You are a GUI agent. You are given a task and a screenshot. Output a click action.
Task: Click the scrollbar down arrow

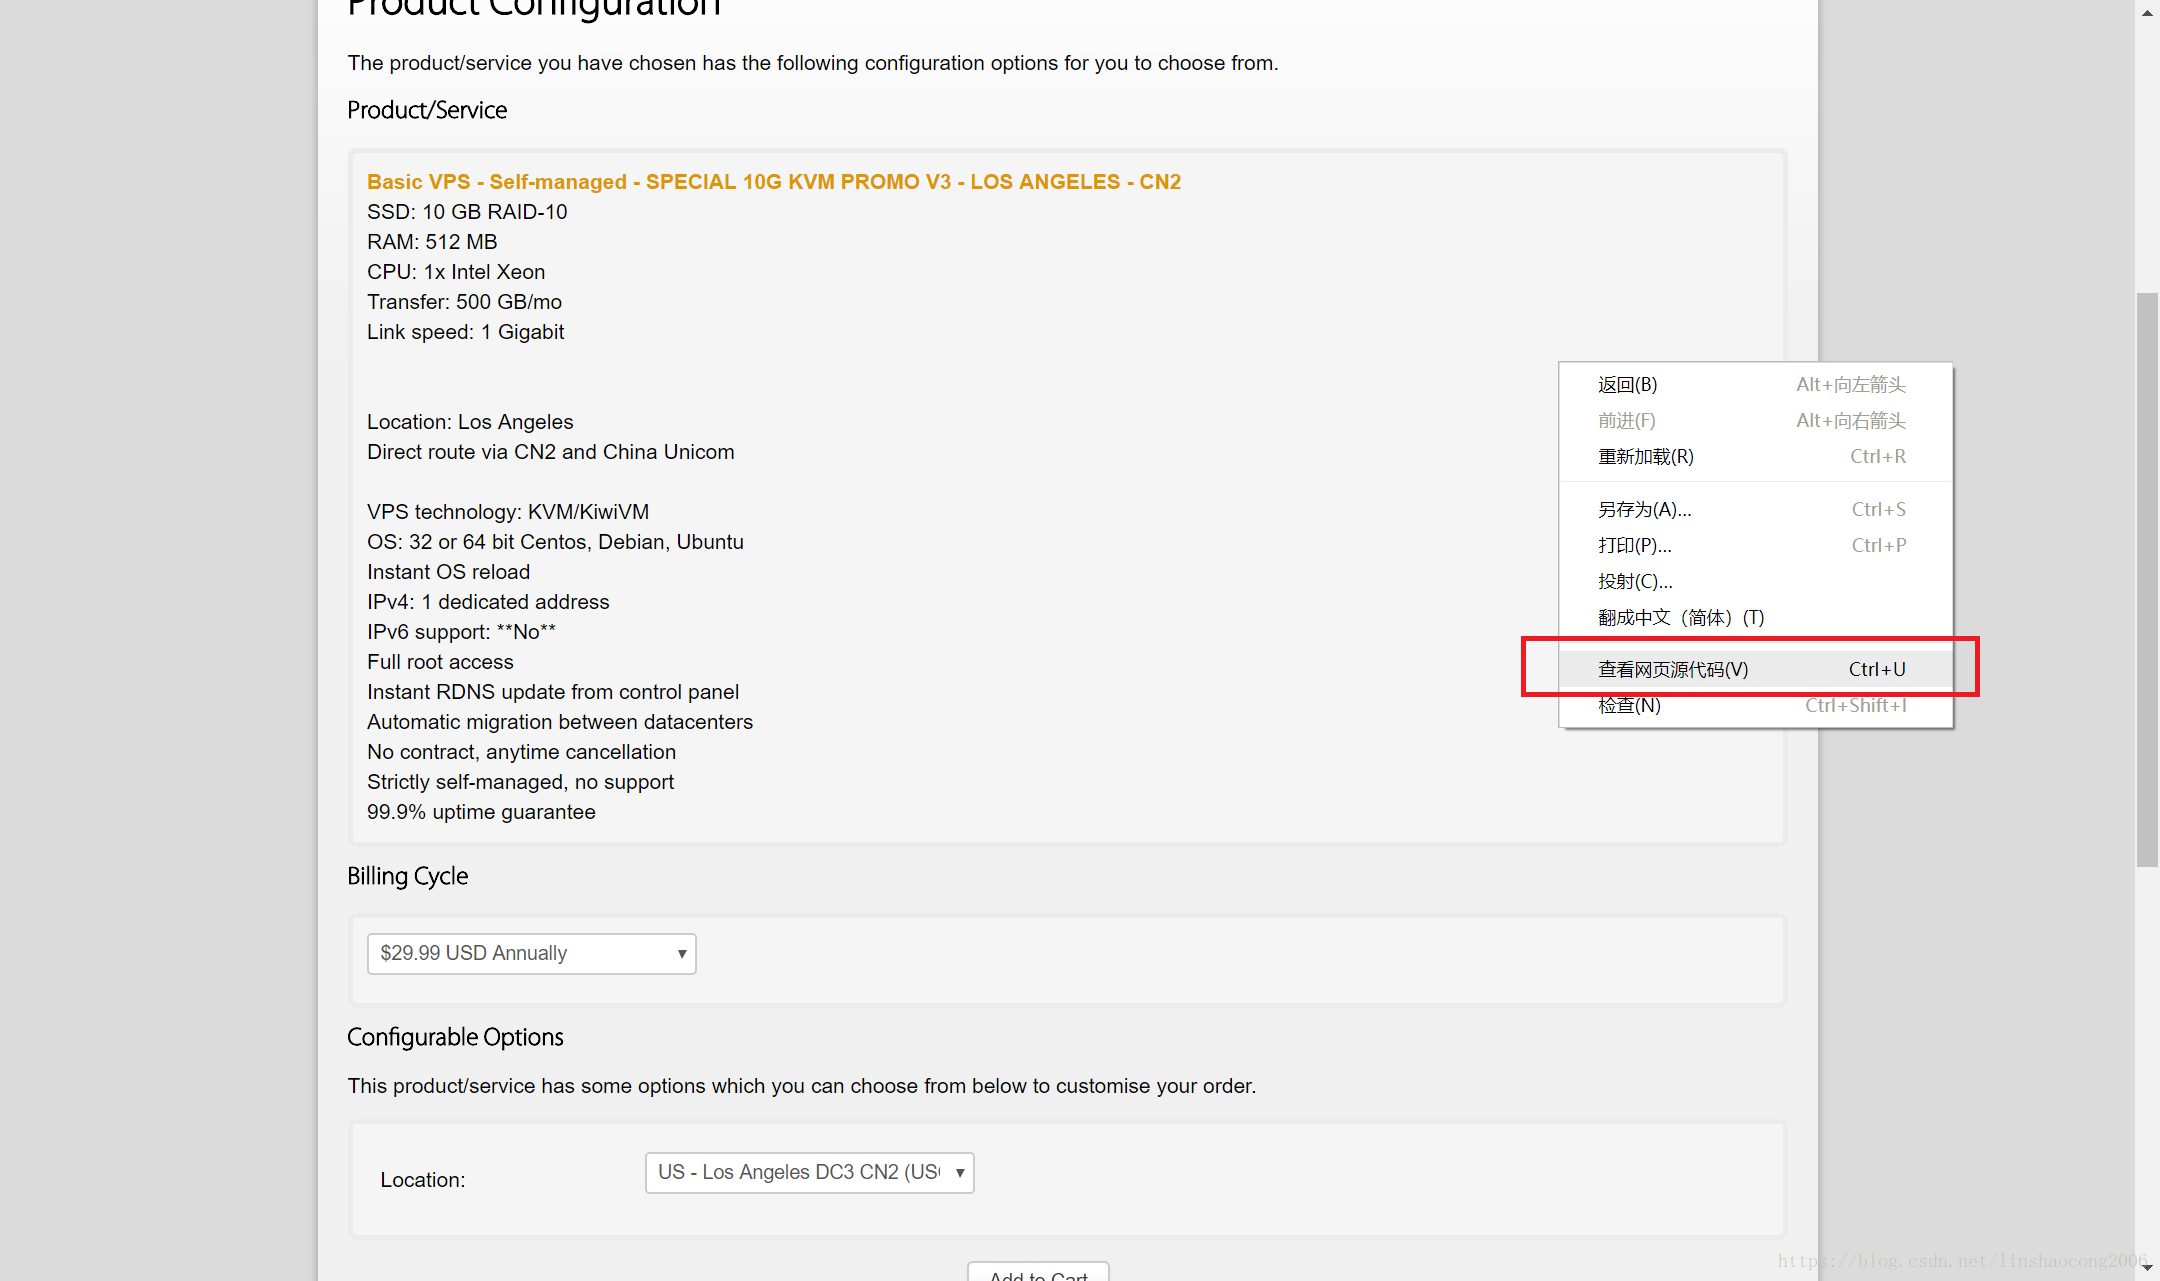tap(2147, 1268)
